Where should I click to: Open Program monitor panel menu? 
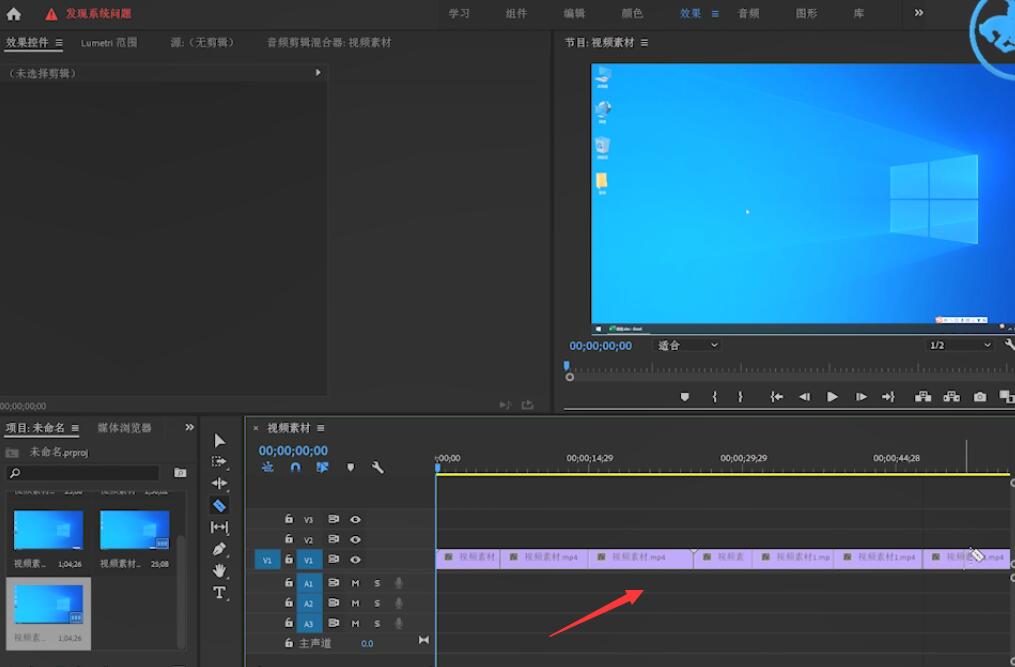pos(644,43)
